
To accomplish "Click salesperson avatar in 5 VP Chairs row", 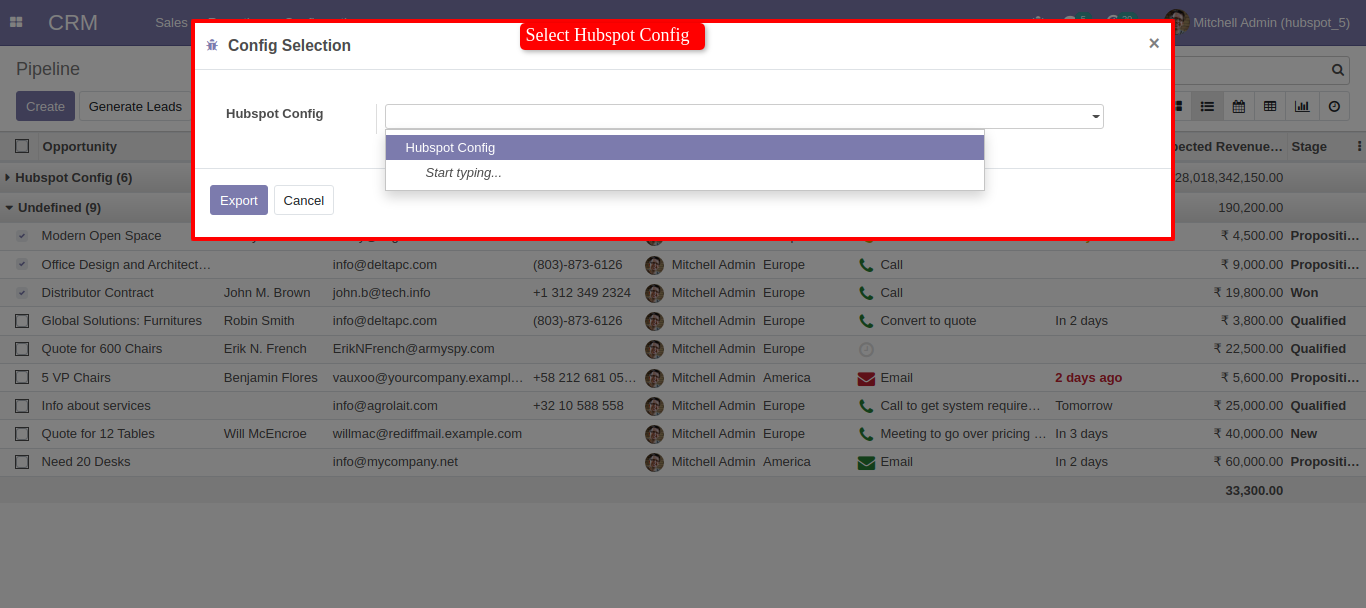I will pos(654,378).
